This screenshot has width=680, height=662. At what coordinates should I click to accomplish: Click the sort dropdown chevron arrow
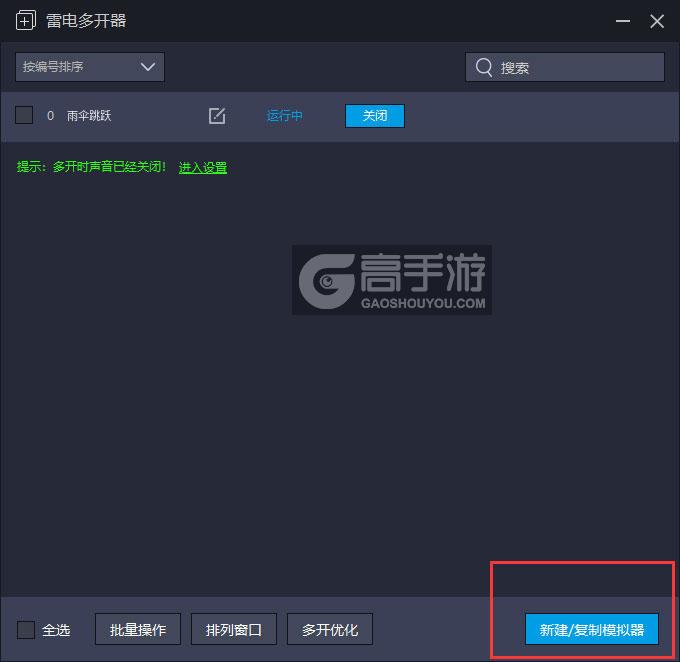[x=148, y=67]
